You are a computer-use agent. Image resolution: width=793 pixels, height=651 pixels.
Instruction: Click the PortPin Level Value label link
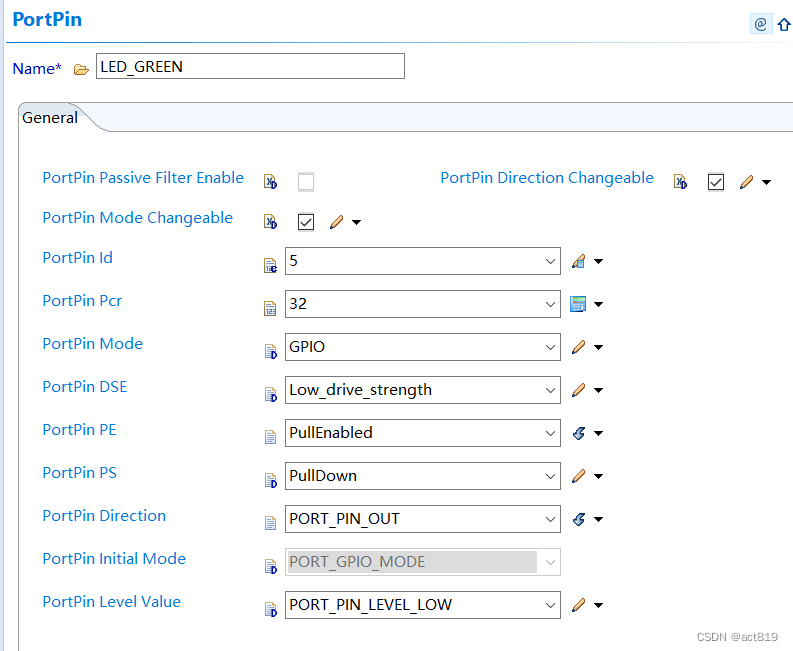111,602
